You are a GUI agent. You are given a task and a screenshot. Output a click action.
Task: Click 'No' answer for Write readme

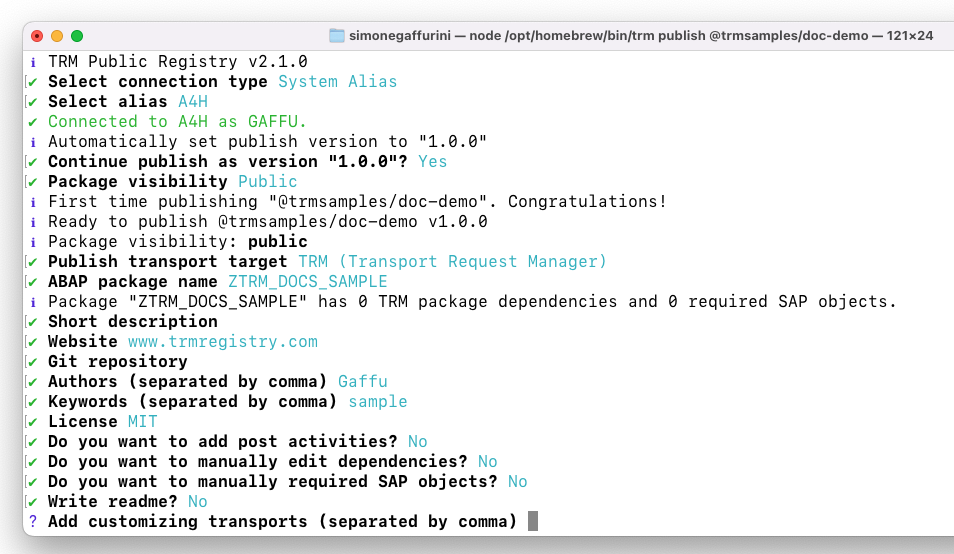198,502
